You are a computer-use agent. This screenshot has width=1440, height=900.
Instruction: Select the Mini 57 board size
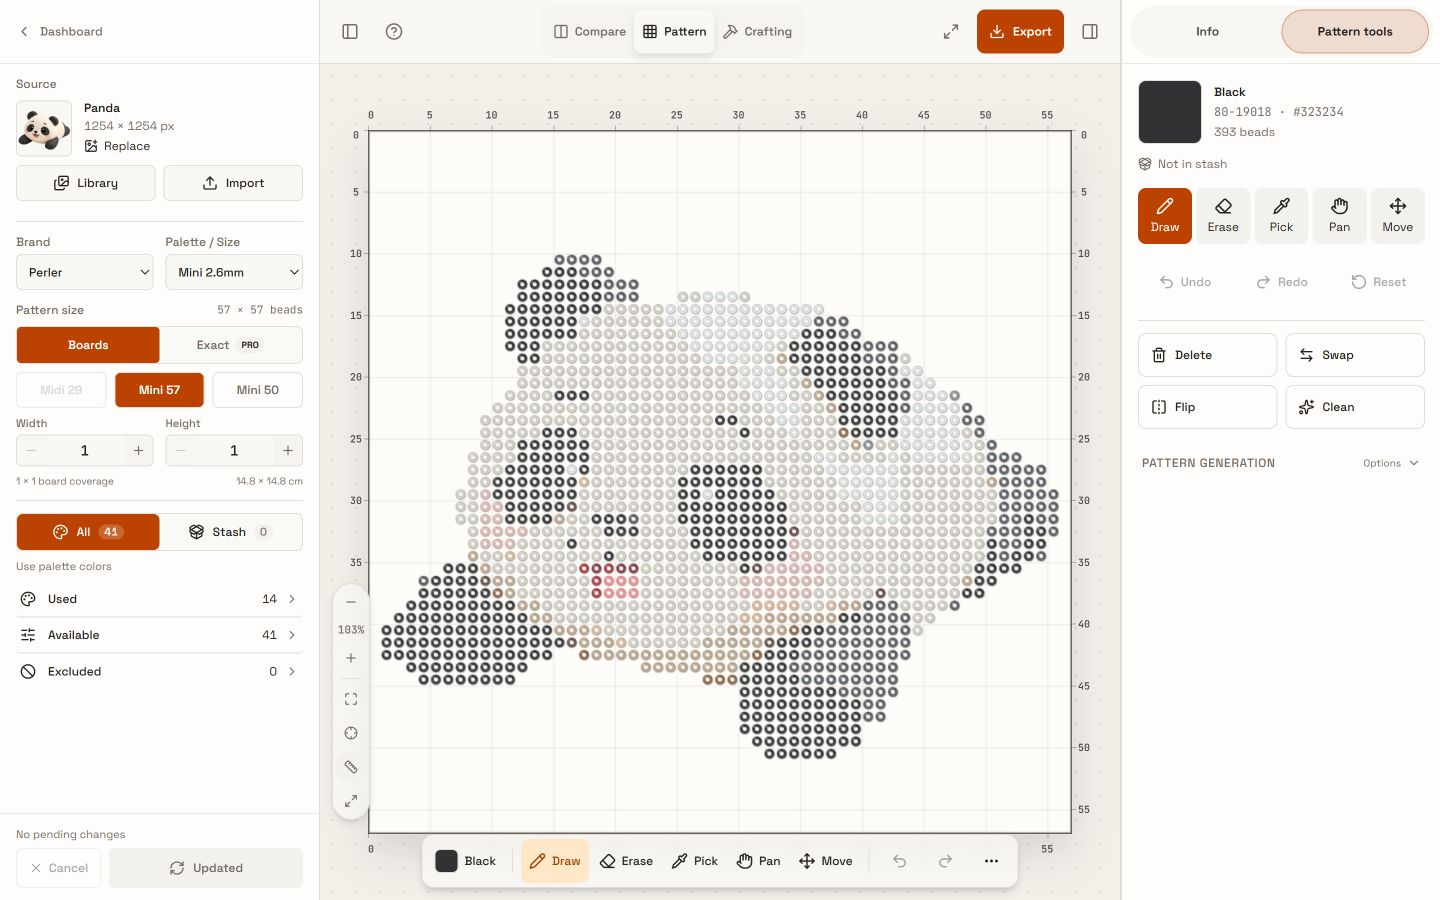pyautogui.click(x=159, y=390)
